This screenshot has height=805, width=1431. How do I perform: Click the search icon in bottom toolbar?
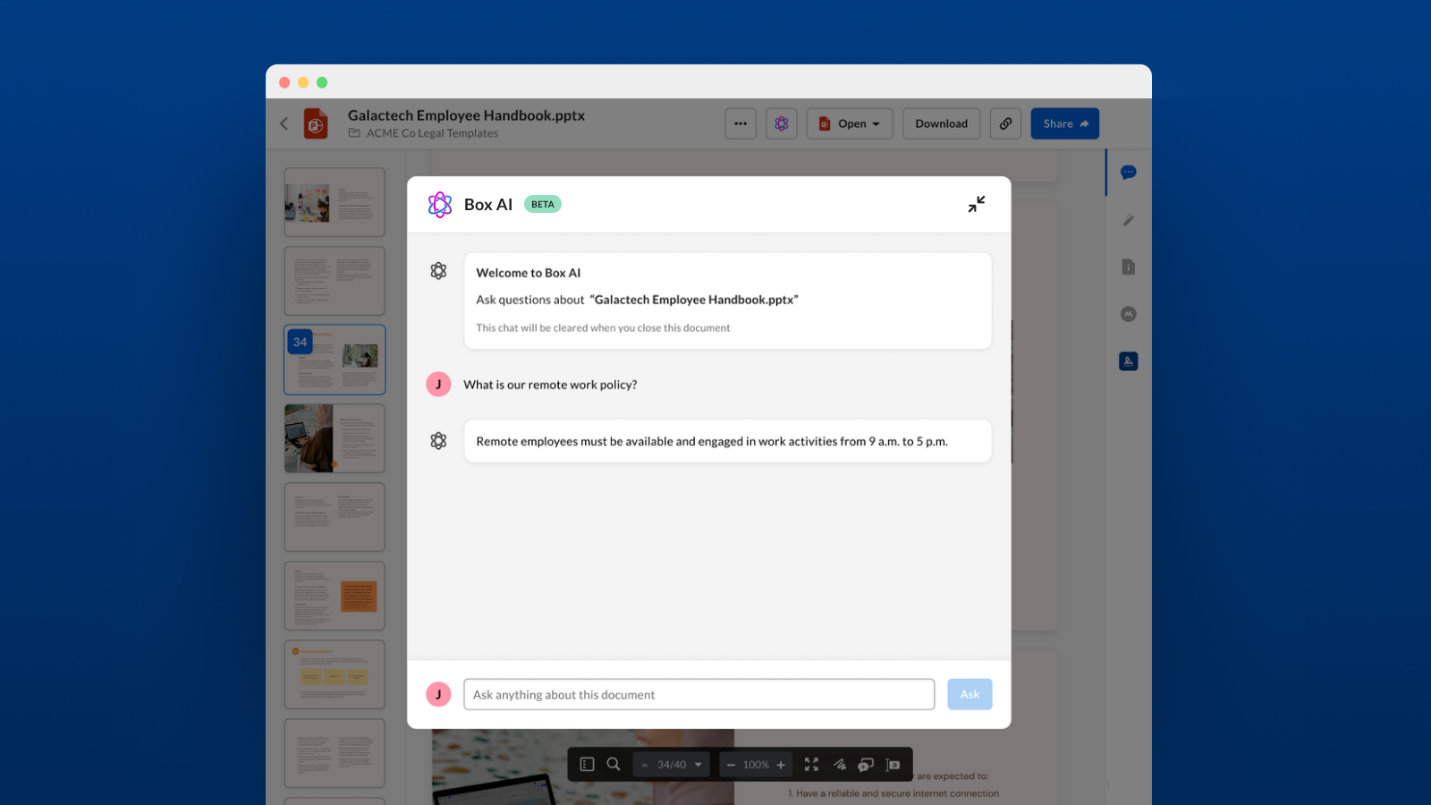pyautogui.click(x=614, y=764)
